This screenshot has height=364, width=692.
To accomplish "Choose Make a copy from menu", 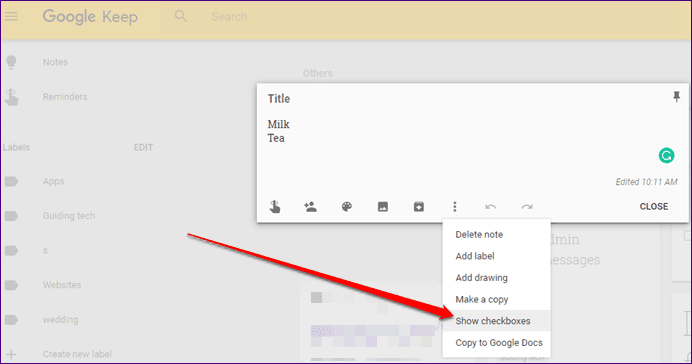I will pyautogui.click(x=496, y=300).
